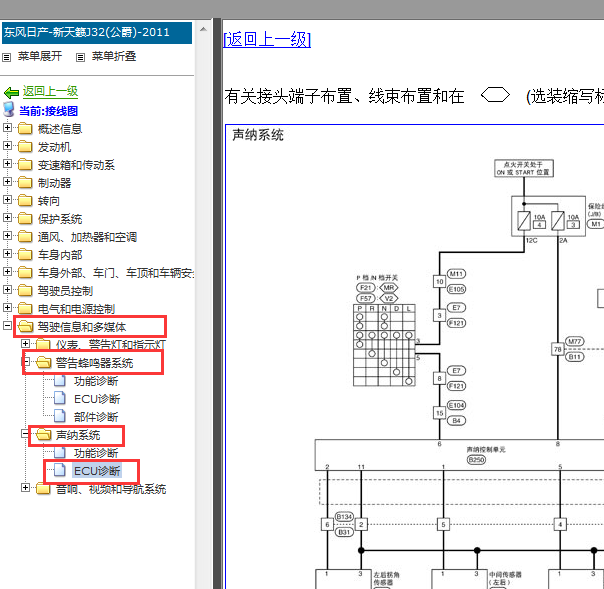Select highlighted ECU诊断 under 声纳系统
The image size is (604, 589).
pos(97,471)
